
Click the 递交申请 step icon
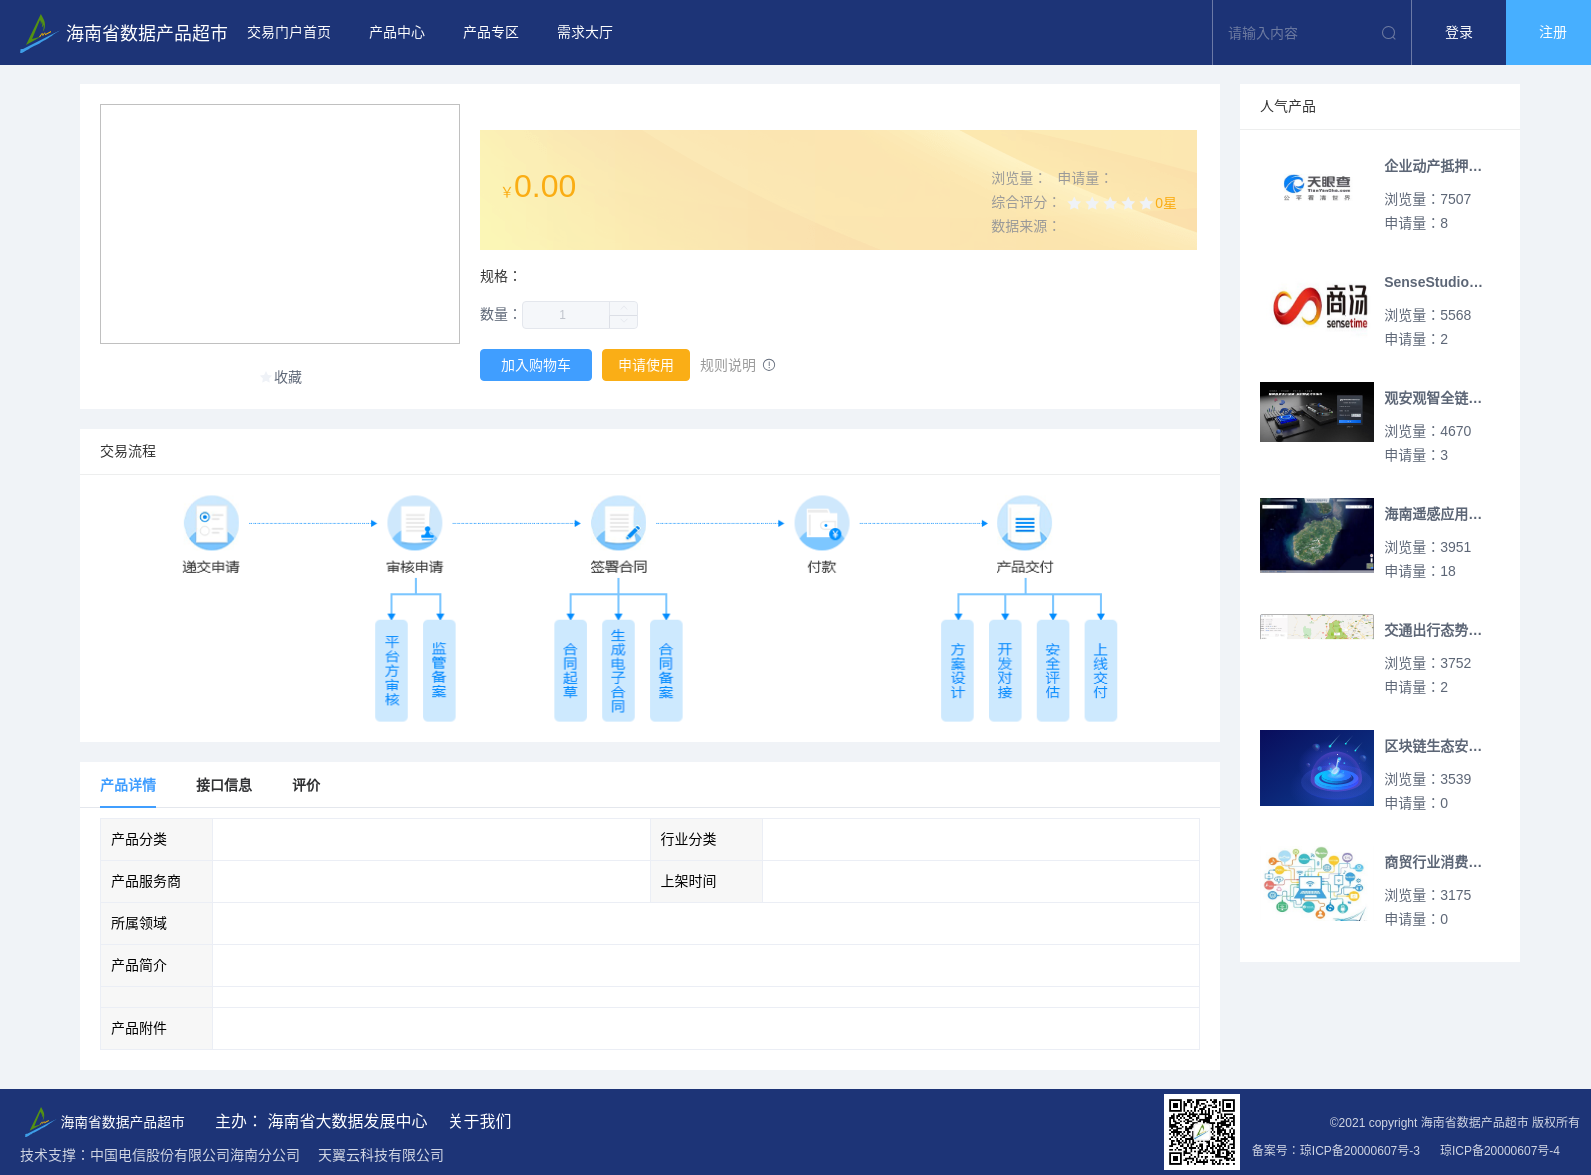(211, 523)
